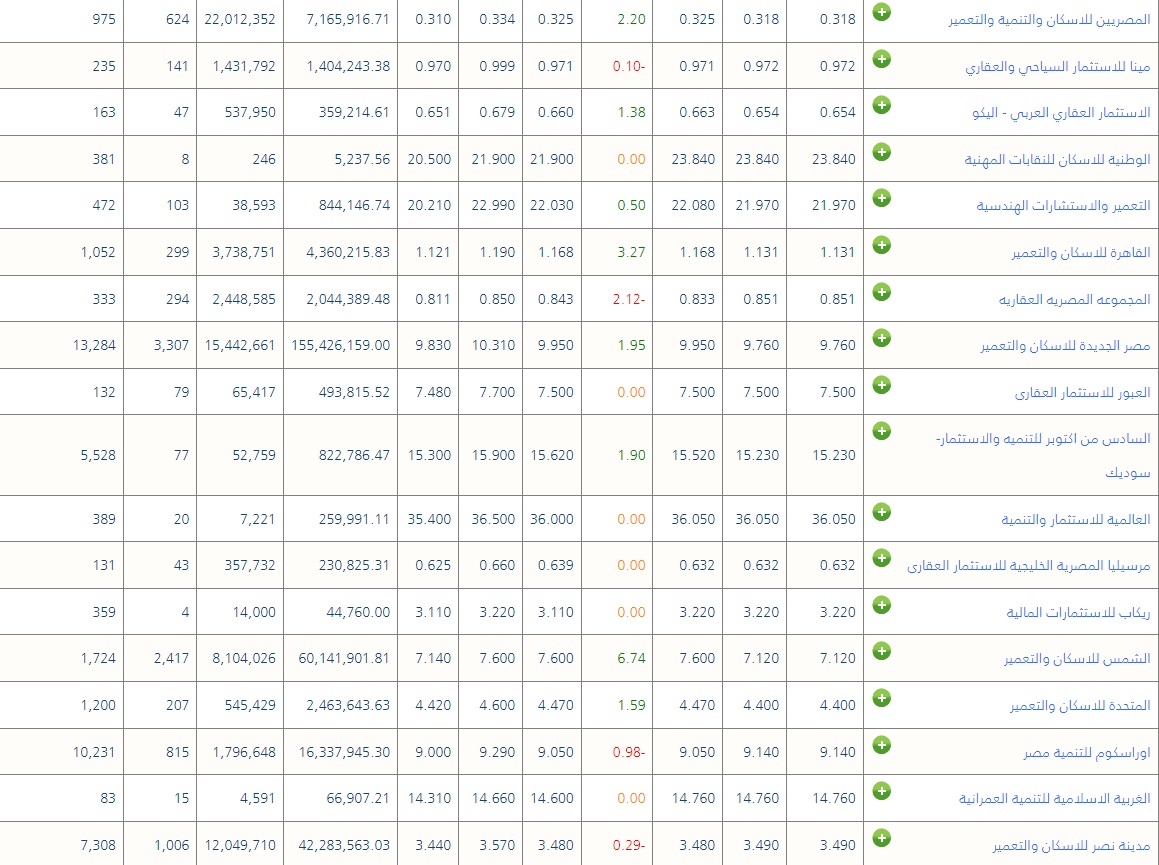The height and width of the screenshot is (865, 1159).
Task: Open المصريين للاسكان والتنمية والتعمير company link
Action: 1050,20
